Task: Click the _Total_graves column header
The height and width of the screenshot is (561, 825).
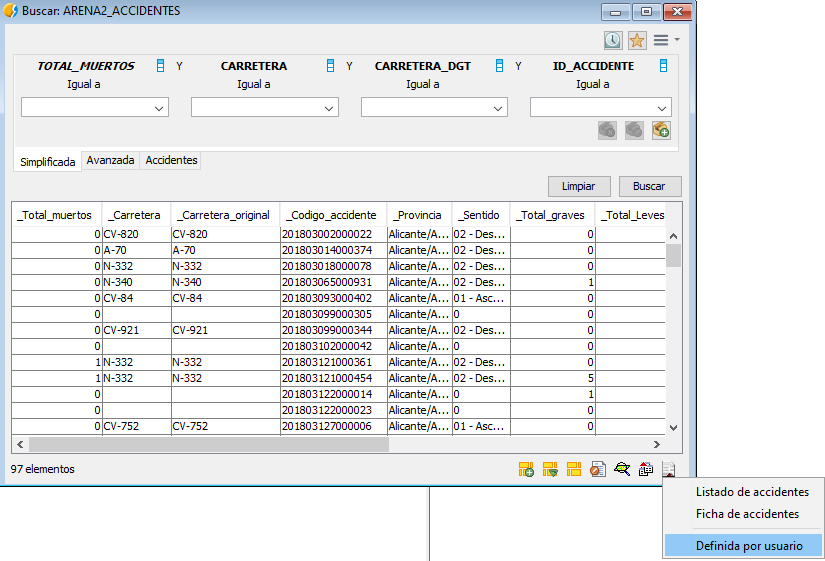Action: click(x=552, y=215)
